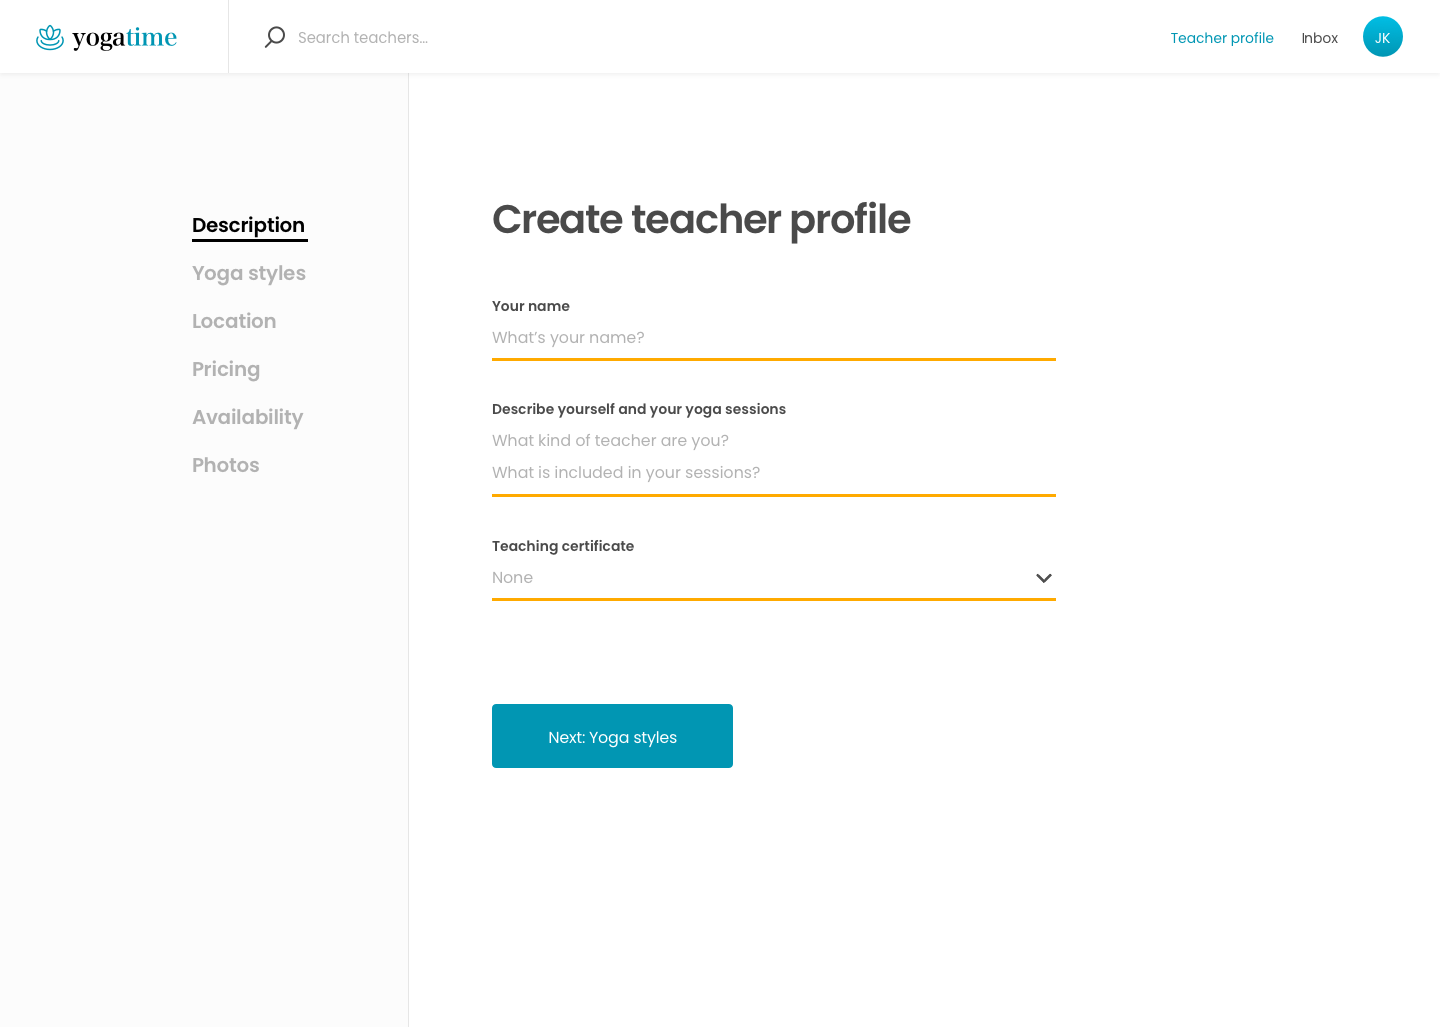Switch to the Yoga styles section
The image size is (1440, 1027).
point(248,273)
